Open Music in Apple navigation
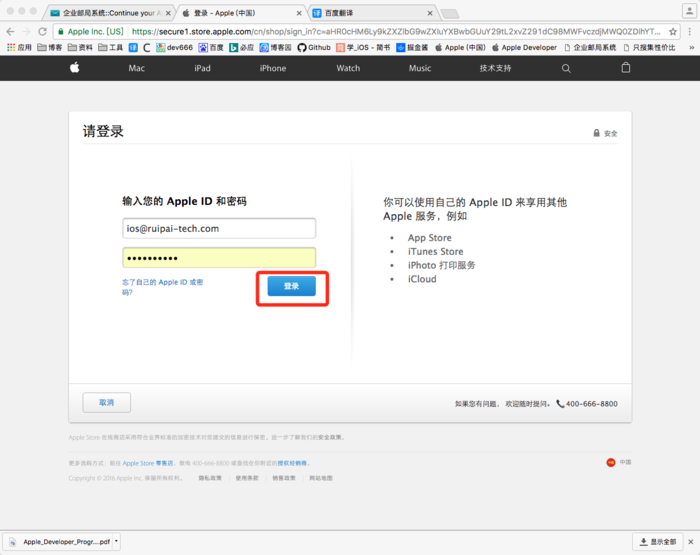This screenshot has width=700, height=555. [420, 68]
